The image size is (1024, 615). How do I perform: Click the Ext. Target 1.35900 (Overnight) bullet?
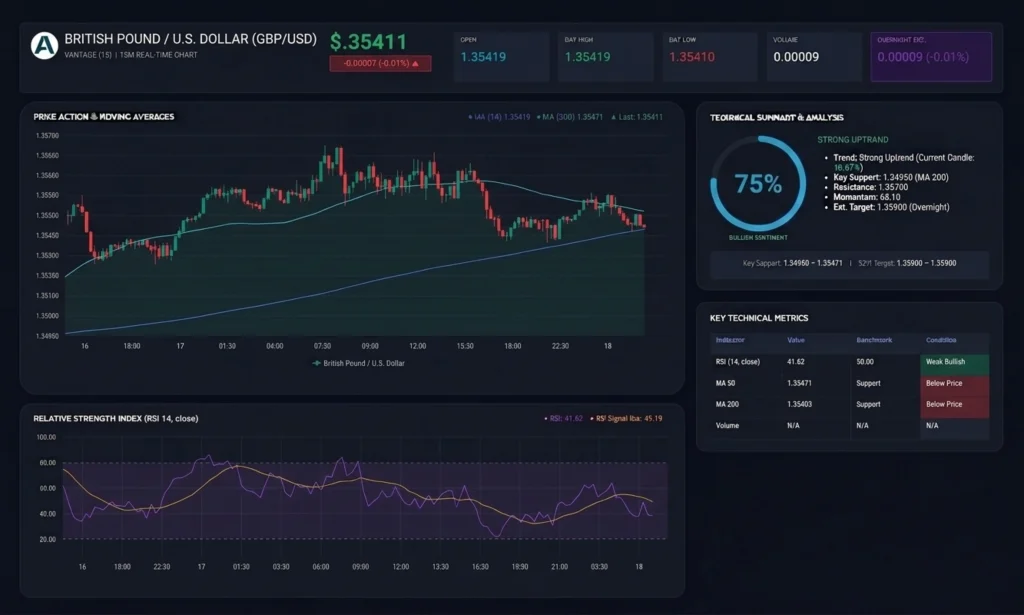891,207
